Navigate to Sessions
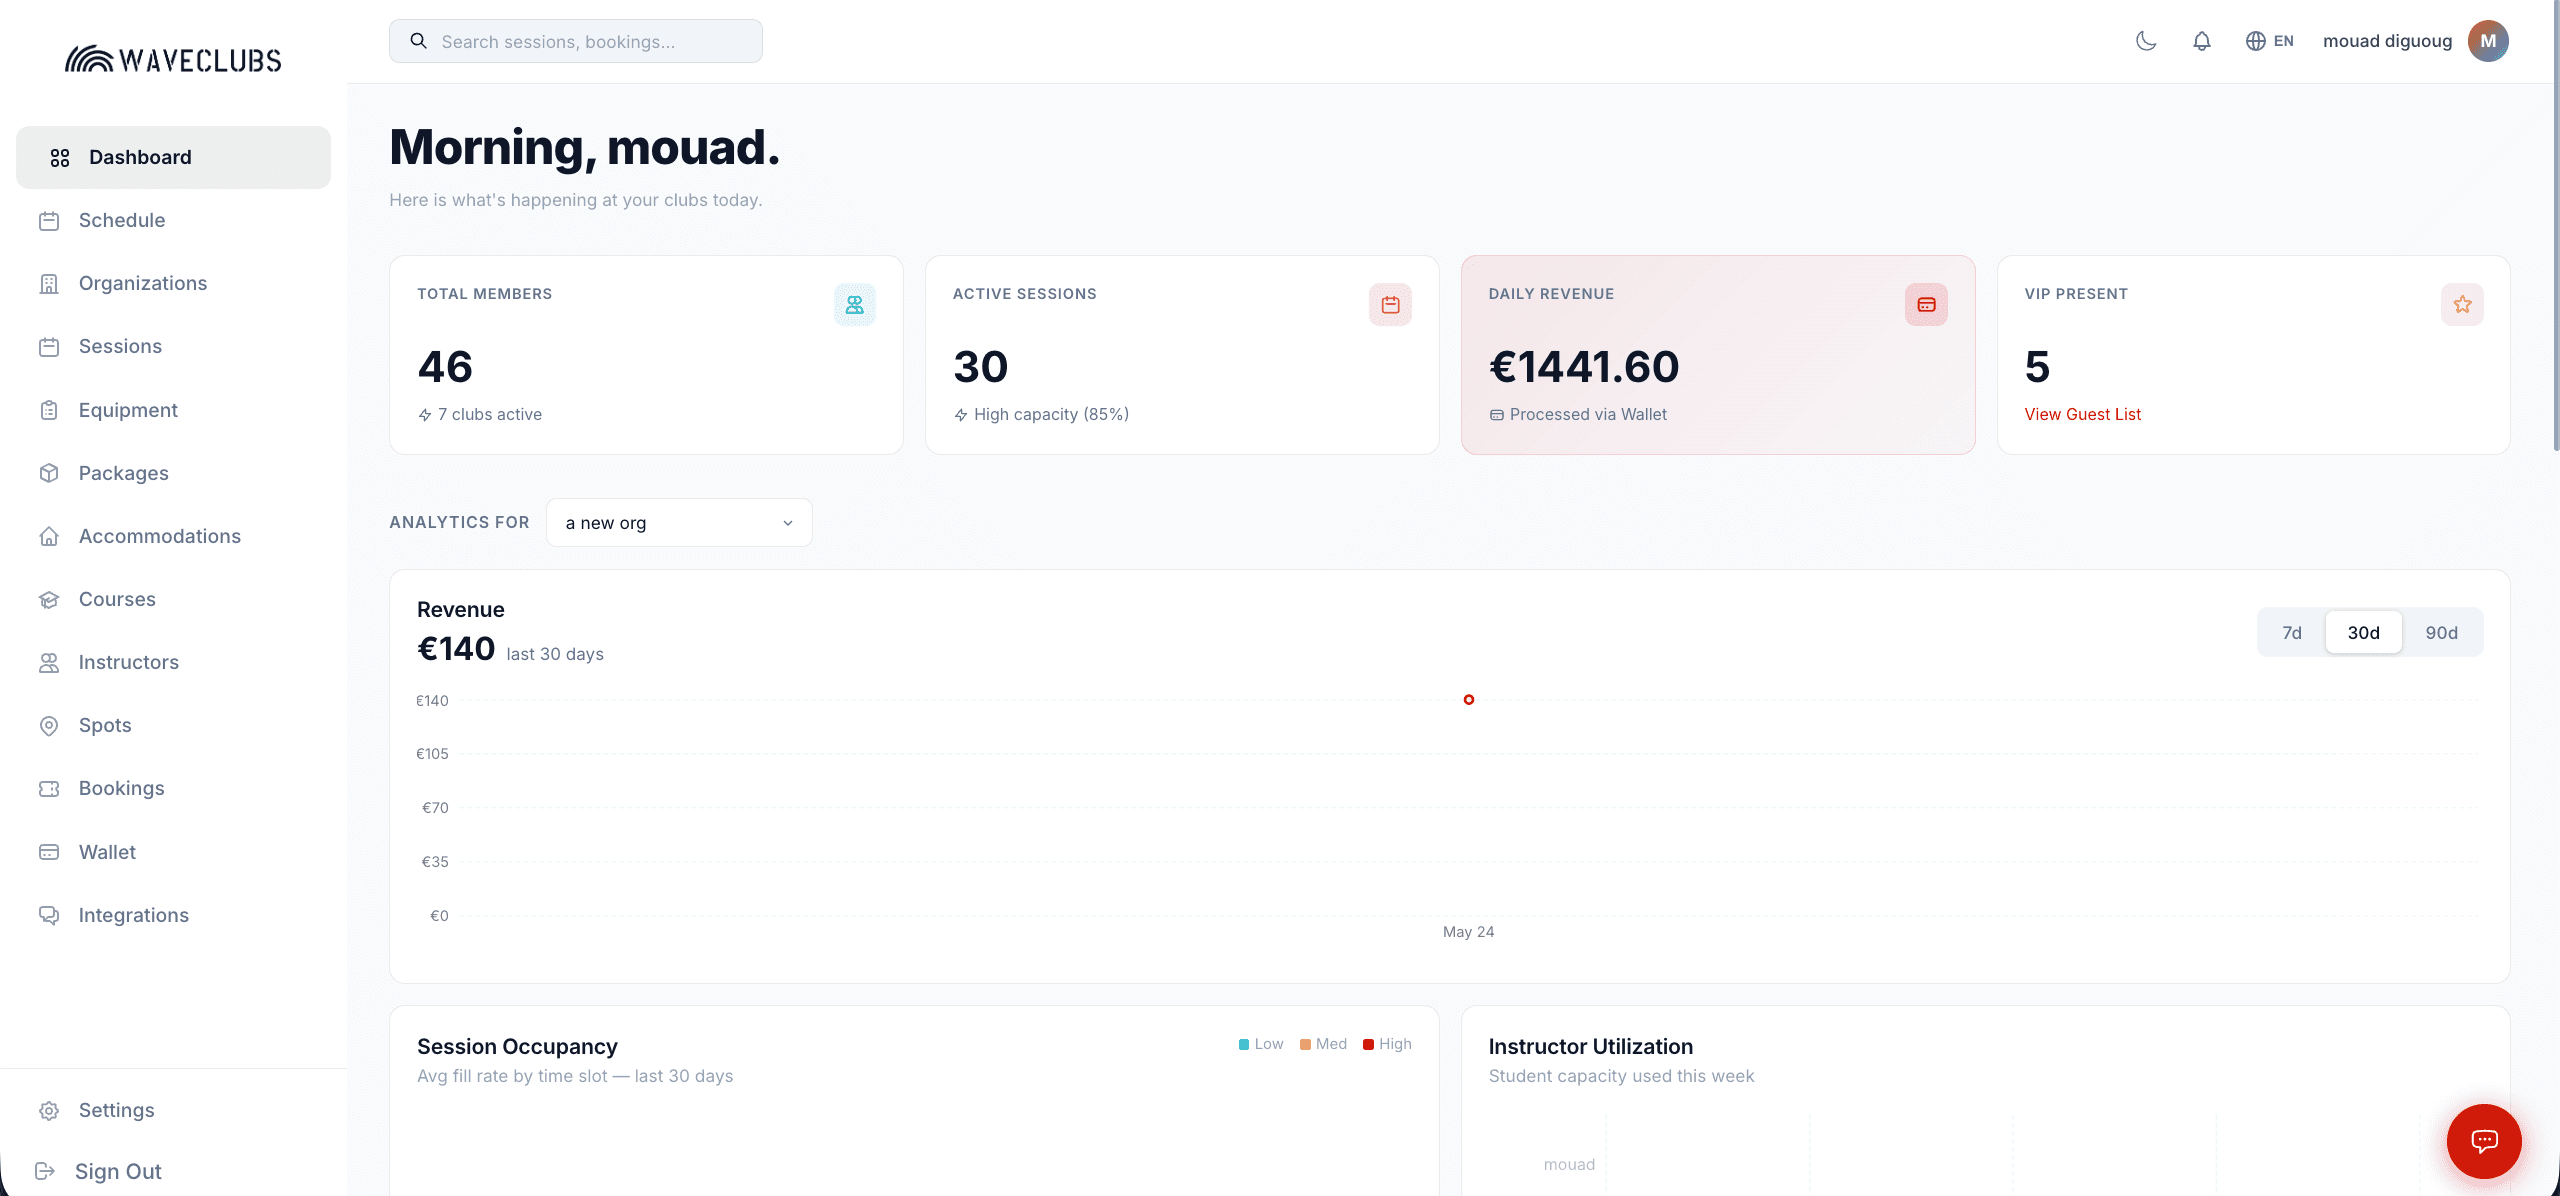Image resolution: width=2560 pixels, height=1196 pixels. point(173,346)
